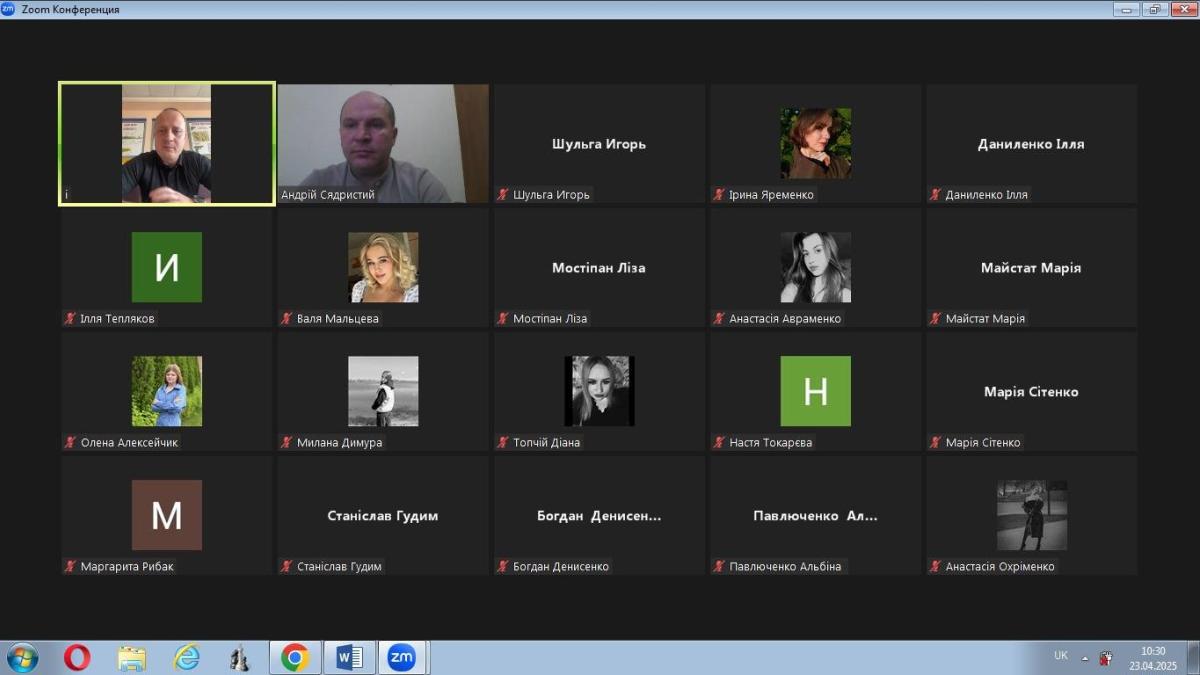This screenshot has width=1200, height=675.
Task: Switch to Google Chrome in taskbar
Action: [295, 657]
